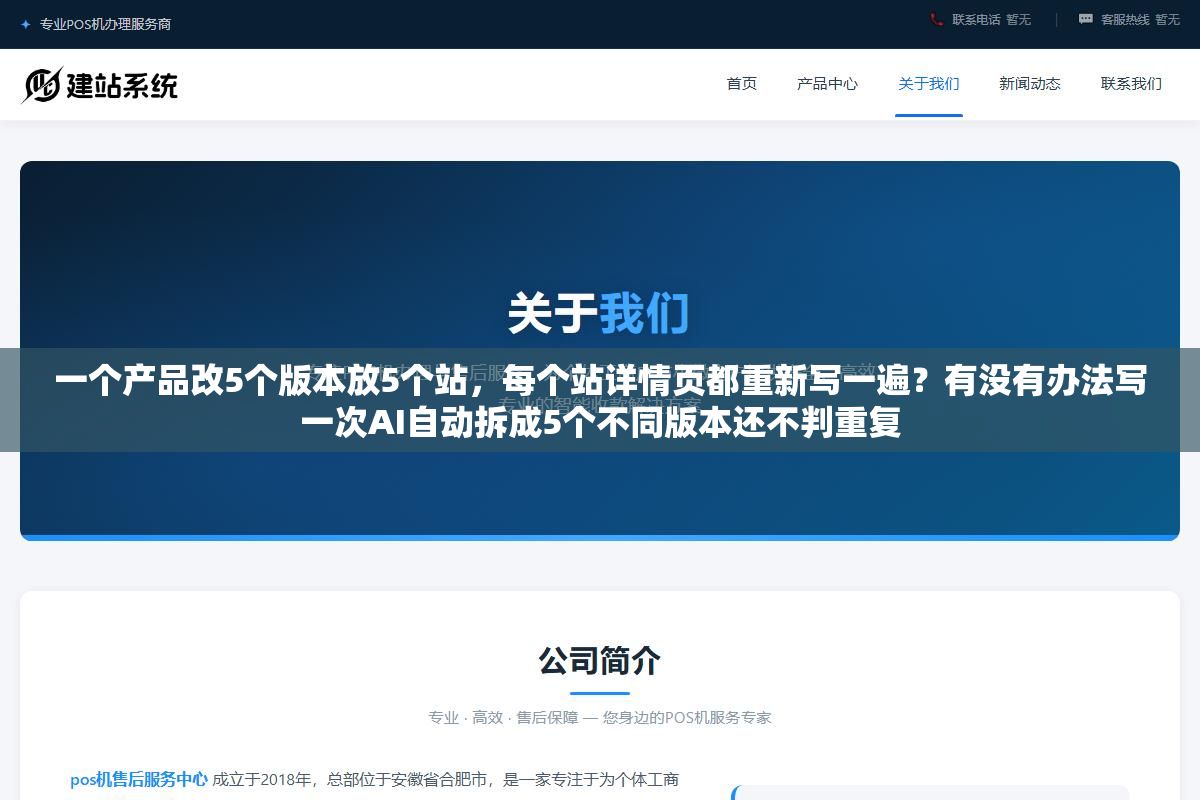This screenshot has width=1200, height=800.
Task: Click the 建站系统 logo
Action: [100, 85]
